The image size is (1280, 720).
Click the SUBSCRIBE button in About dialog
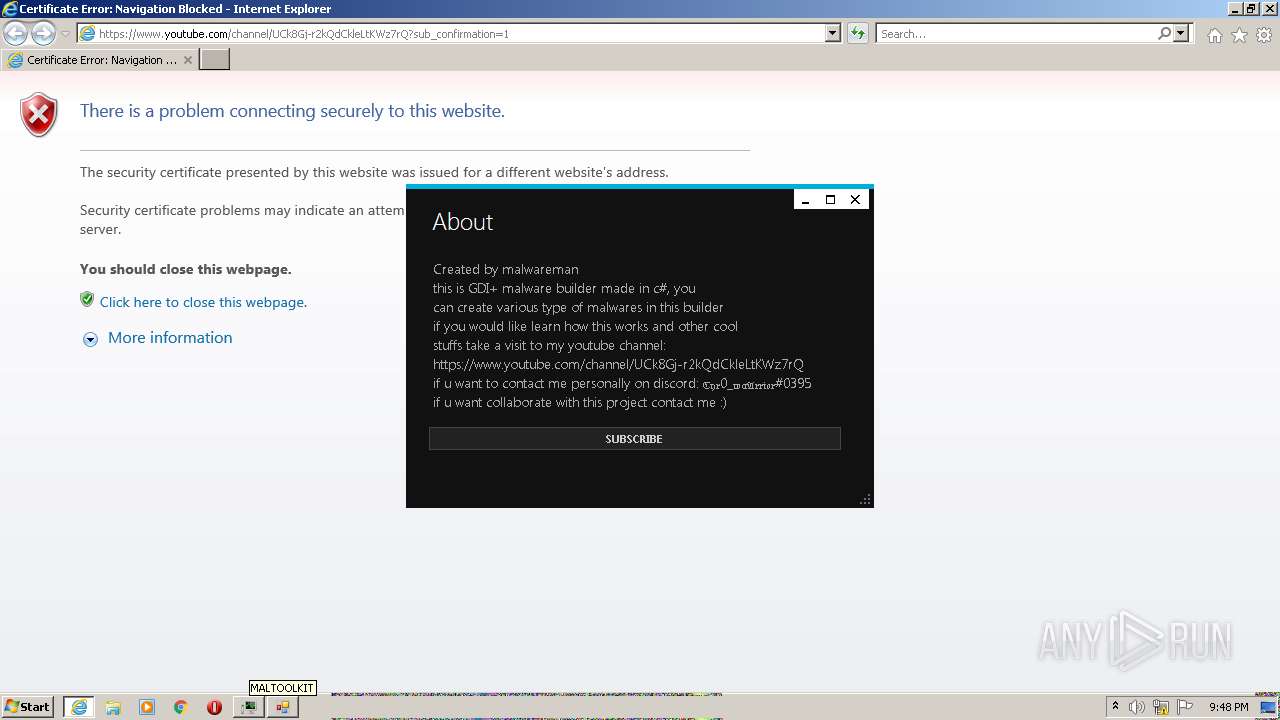click(634, 439)
